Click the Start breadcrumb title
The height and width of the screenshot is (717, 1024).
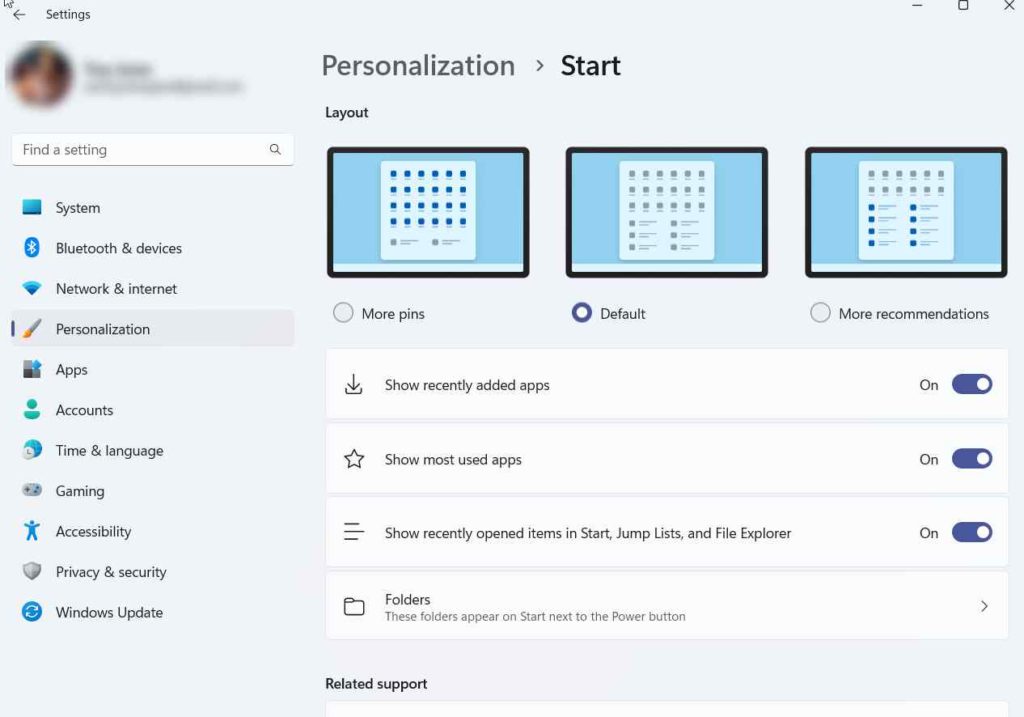590,66
